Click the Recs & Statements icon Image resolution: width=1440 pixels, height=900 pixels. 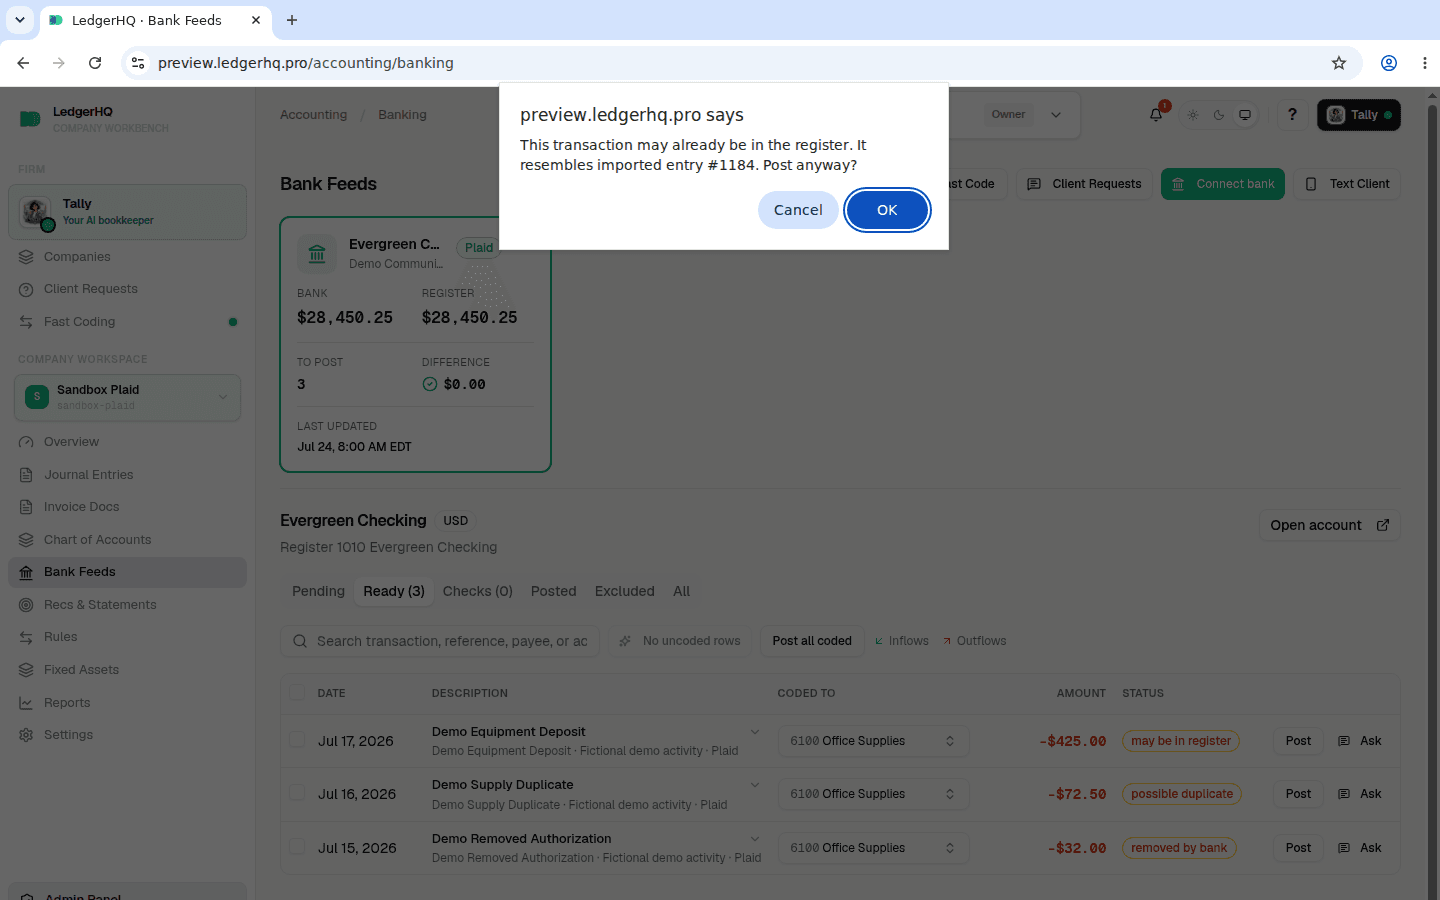tap(26, 605)
